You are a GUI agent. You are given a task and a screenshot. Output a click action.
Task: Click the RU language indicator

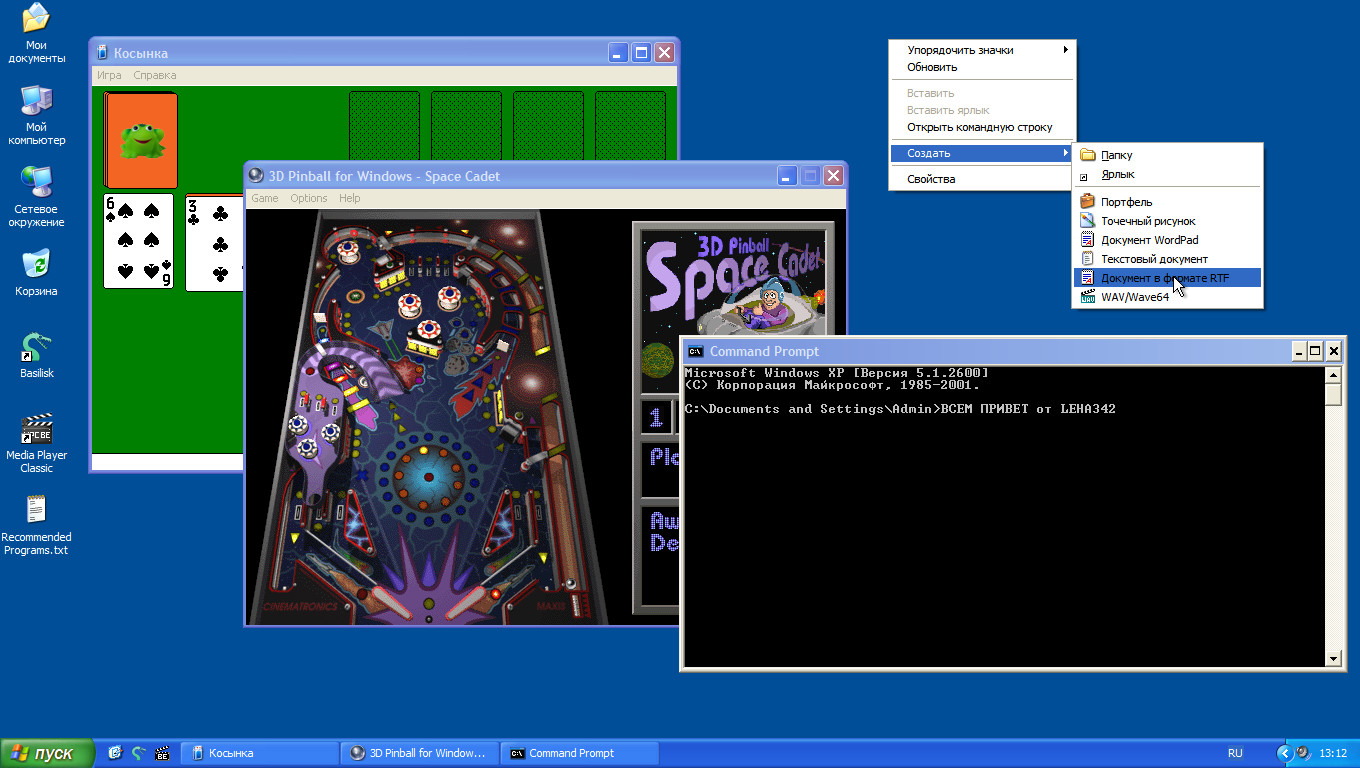[1235, 753]
